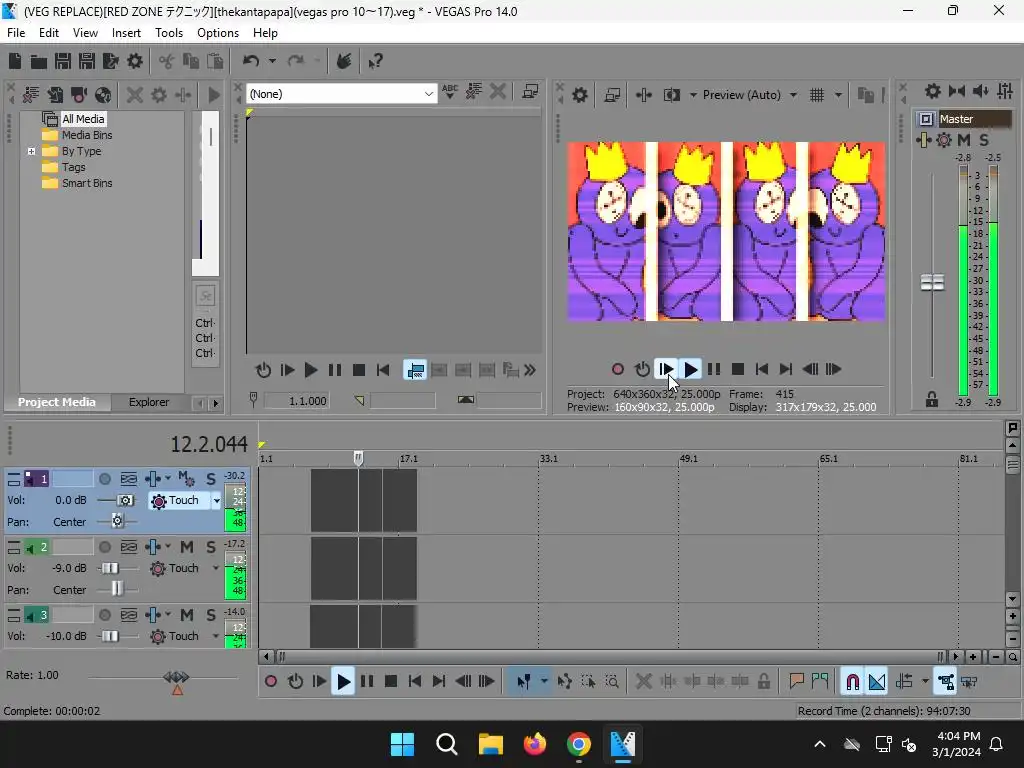
Task: Click the trimmer timecode field 1.1.000
Action: point(296,401)
